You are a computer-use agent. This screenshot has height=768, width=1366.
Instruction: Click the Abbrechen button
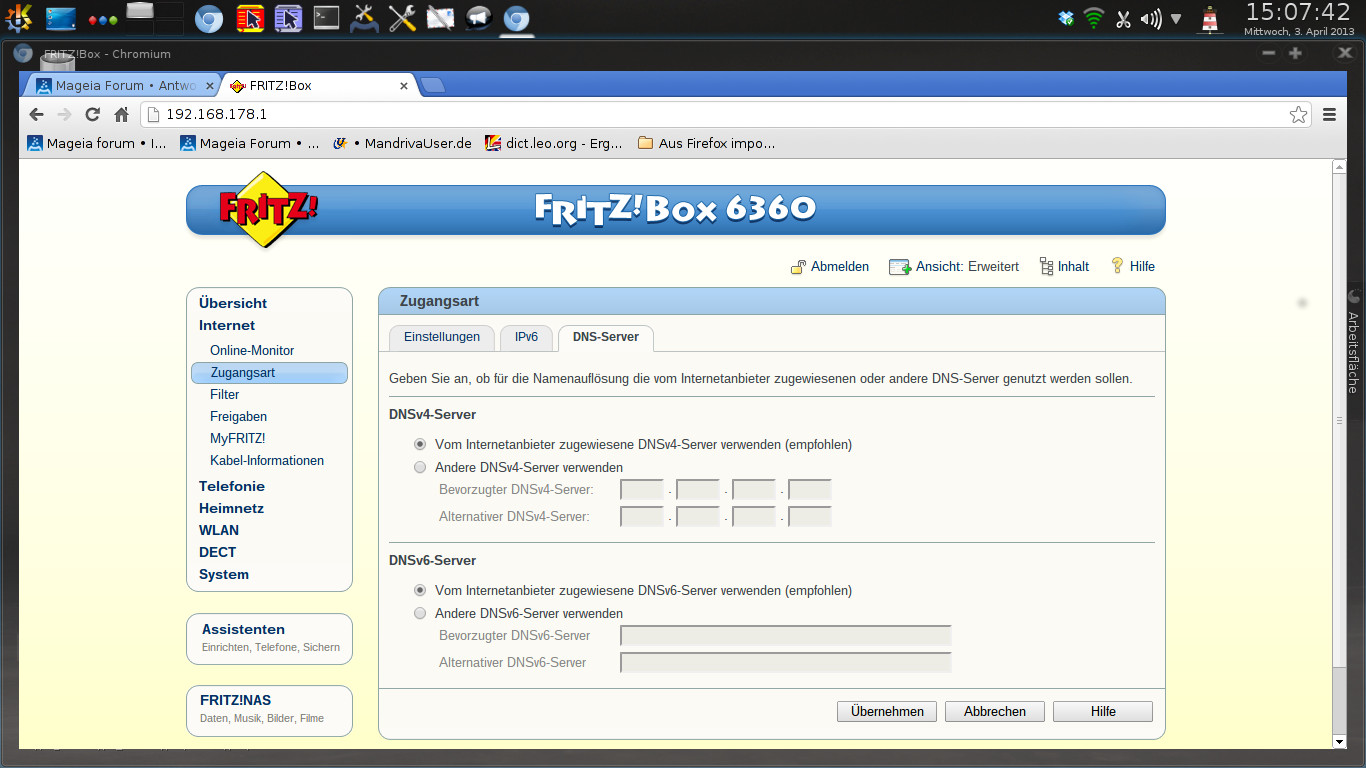click(995, 711)
